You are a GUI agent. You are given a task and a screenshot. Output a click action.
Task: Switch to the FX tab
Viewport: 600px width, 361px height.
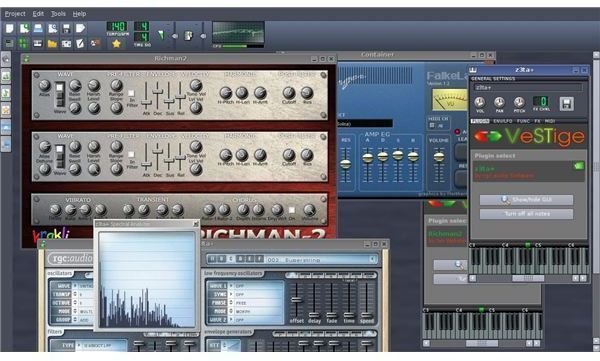(537, 121)
